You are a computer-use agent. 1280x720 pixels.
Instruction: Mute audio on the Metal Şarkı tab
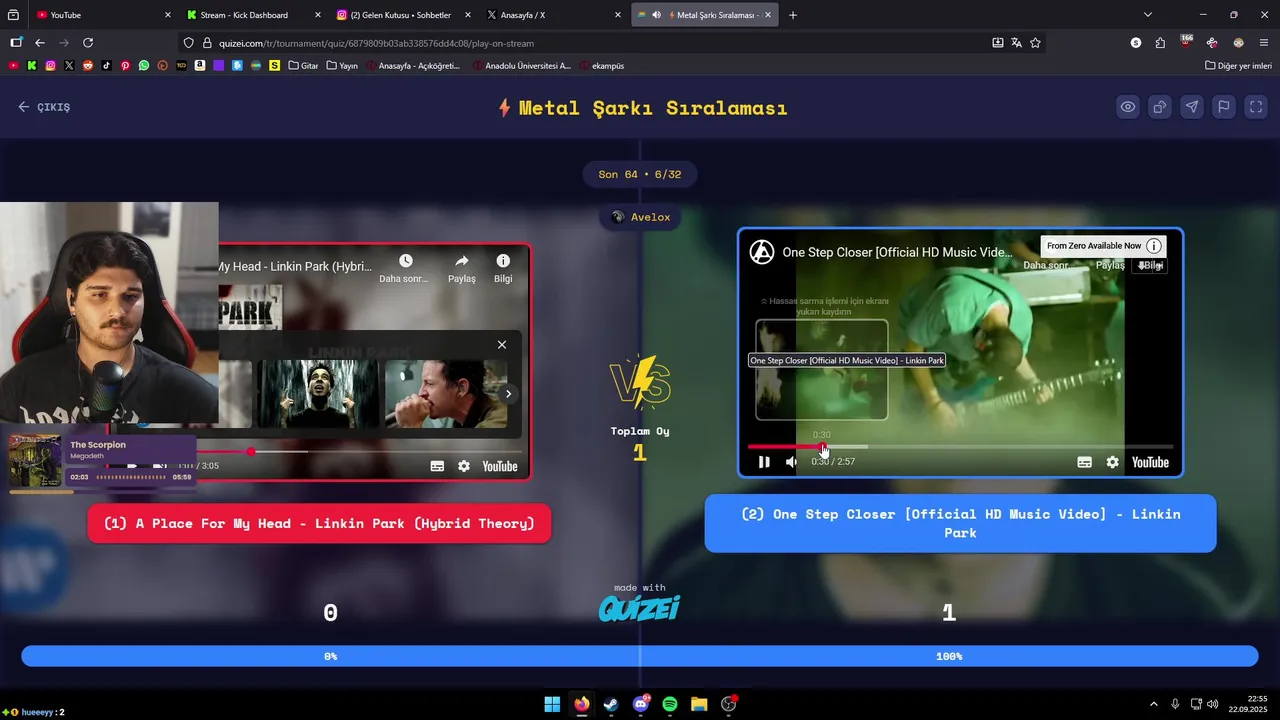point(656,15)
